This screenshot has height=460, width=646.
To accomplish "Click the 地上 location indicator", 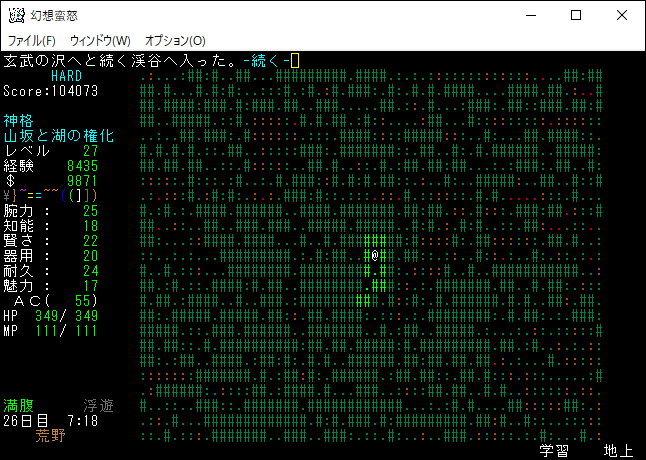I will point(618,451).
